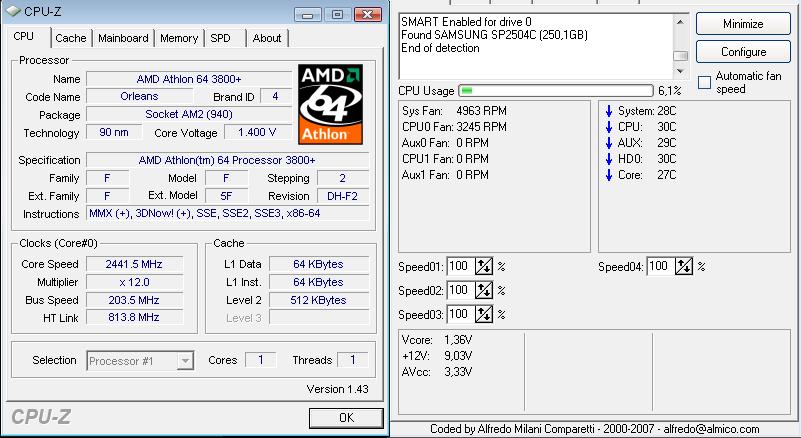Image resolution: width=801 pixels, height=438 pixels.
Task: Click the Ext. Model value 5F
Action: [x=226, y=196]
